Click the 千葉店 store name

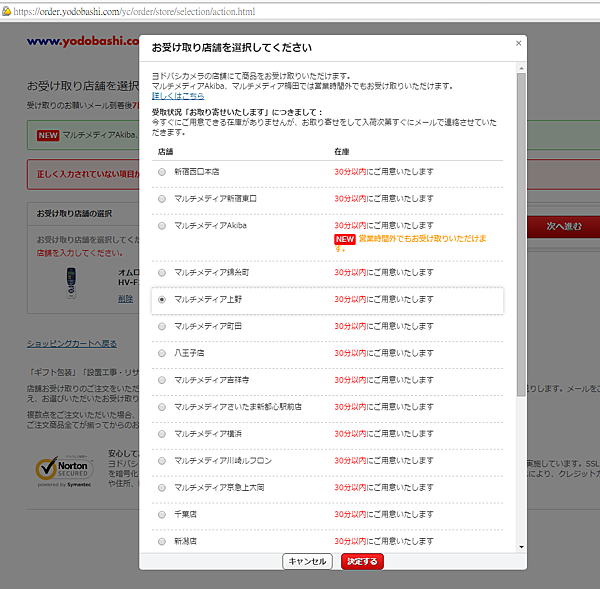[x=185, y=515]
